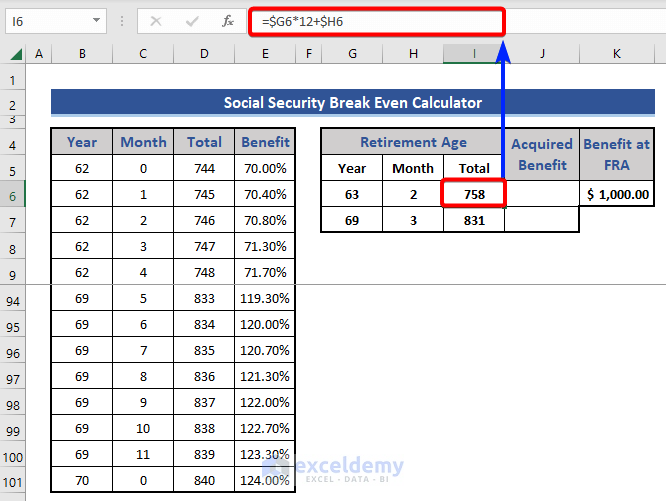Image resolution: width=666 pixels, height=501 pixels.
Task: Select total cell 836
Action: click(x=204, y=376)
